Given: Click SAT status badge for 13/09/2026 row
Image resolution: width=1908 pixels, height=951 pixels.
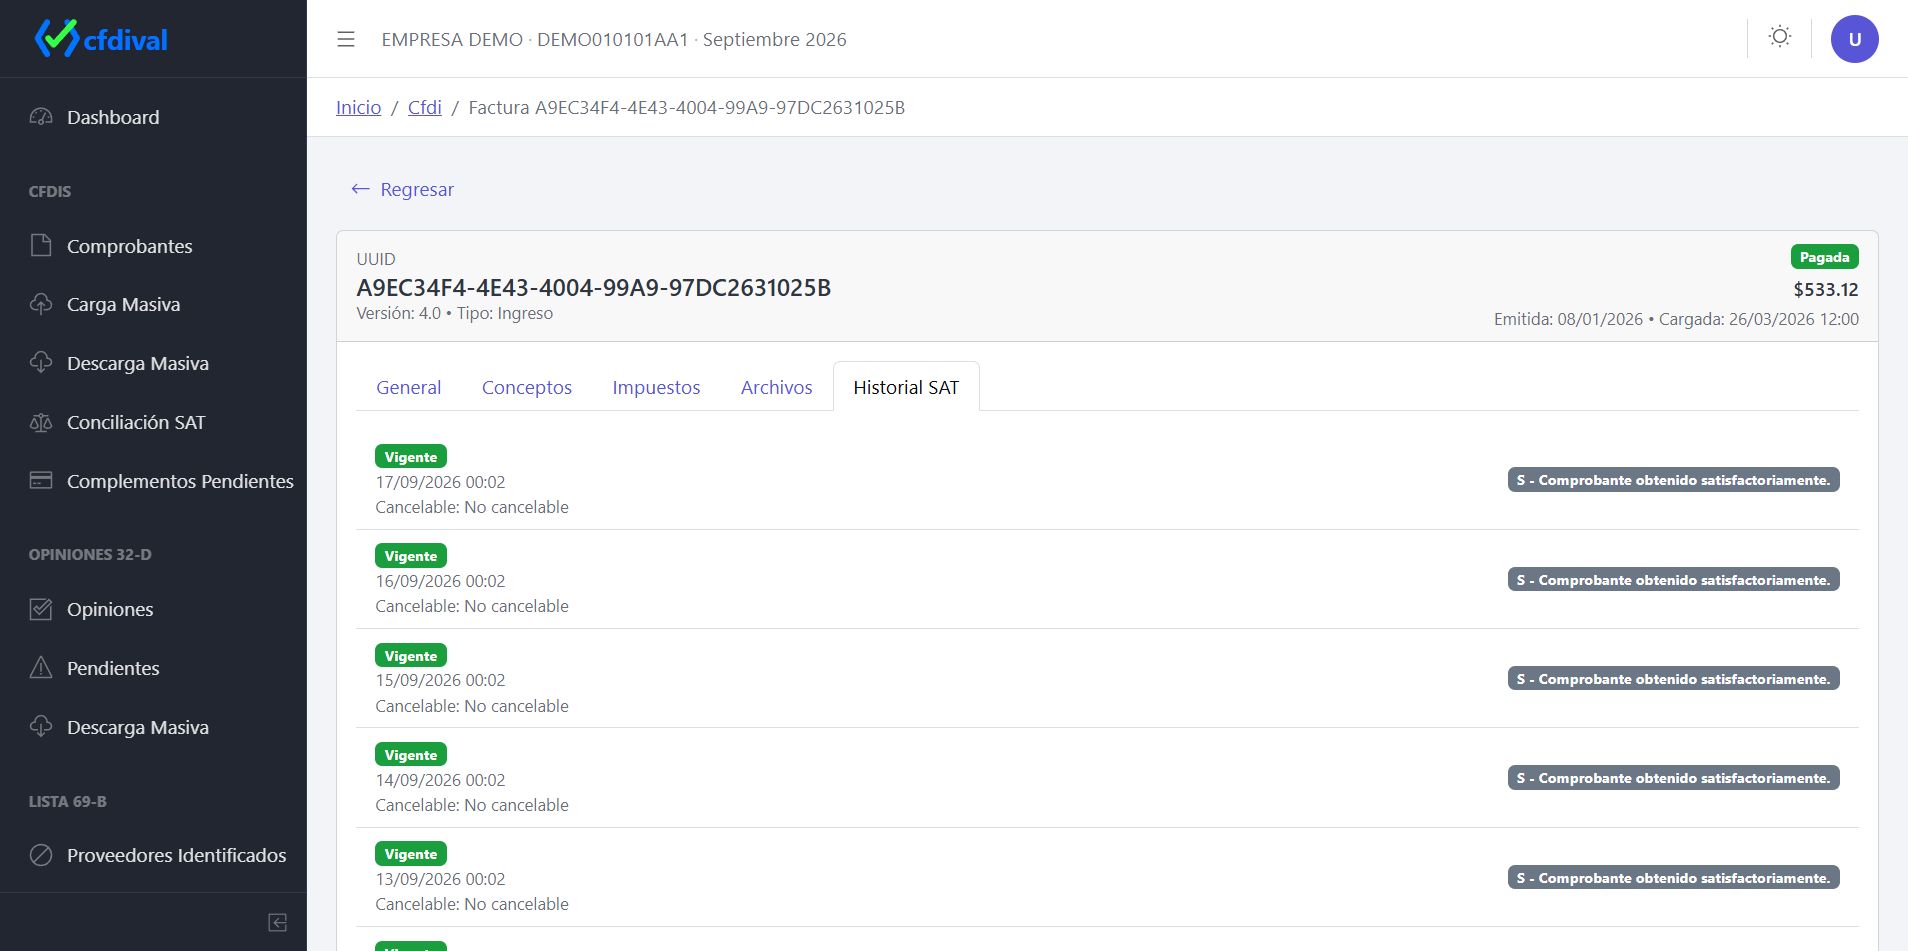Looking at the screenshot, I should [x=1673, y=878].
